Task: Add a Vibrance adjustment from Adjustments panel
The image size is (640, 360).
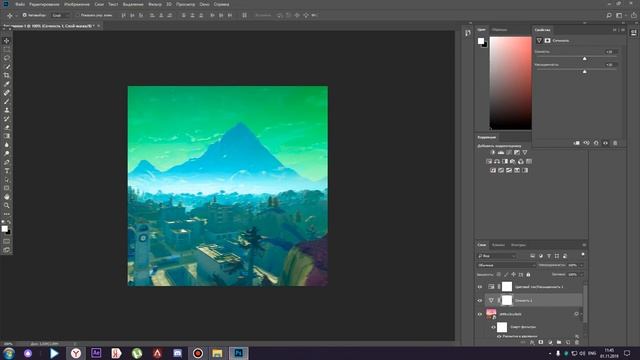Action: pos(525,152)
